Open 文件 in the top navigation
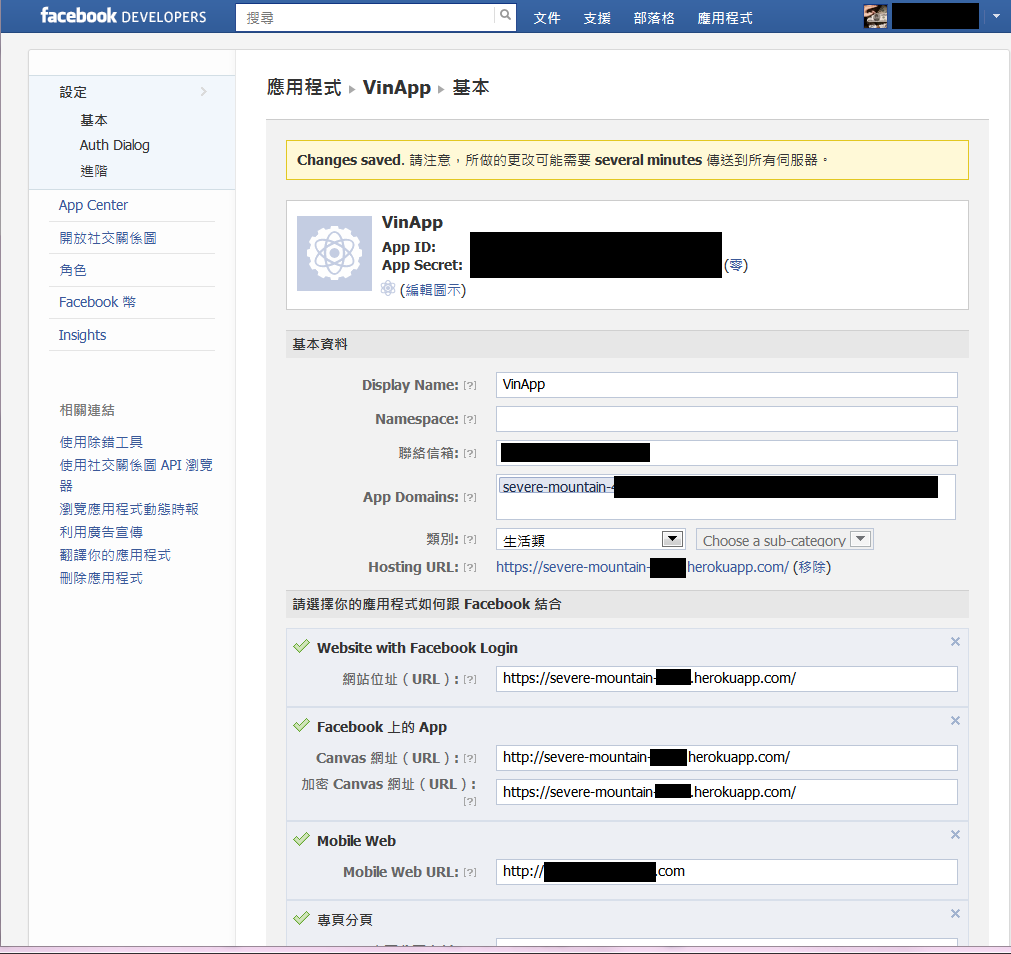 click(547, 18)
